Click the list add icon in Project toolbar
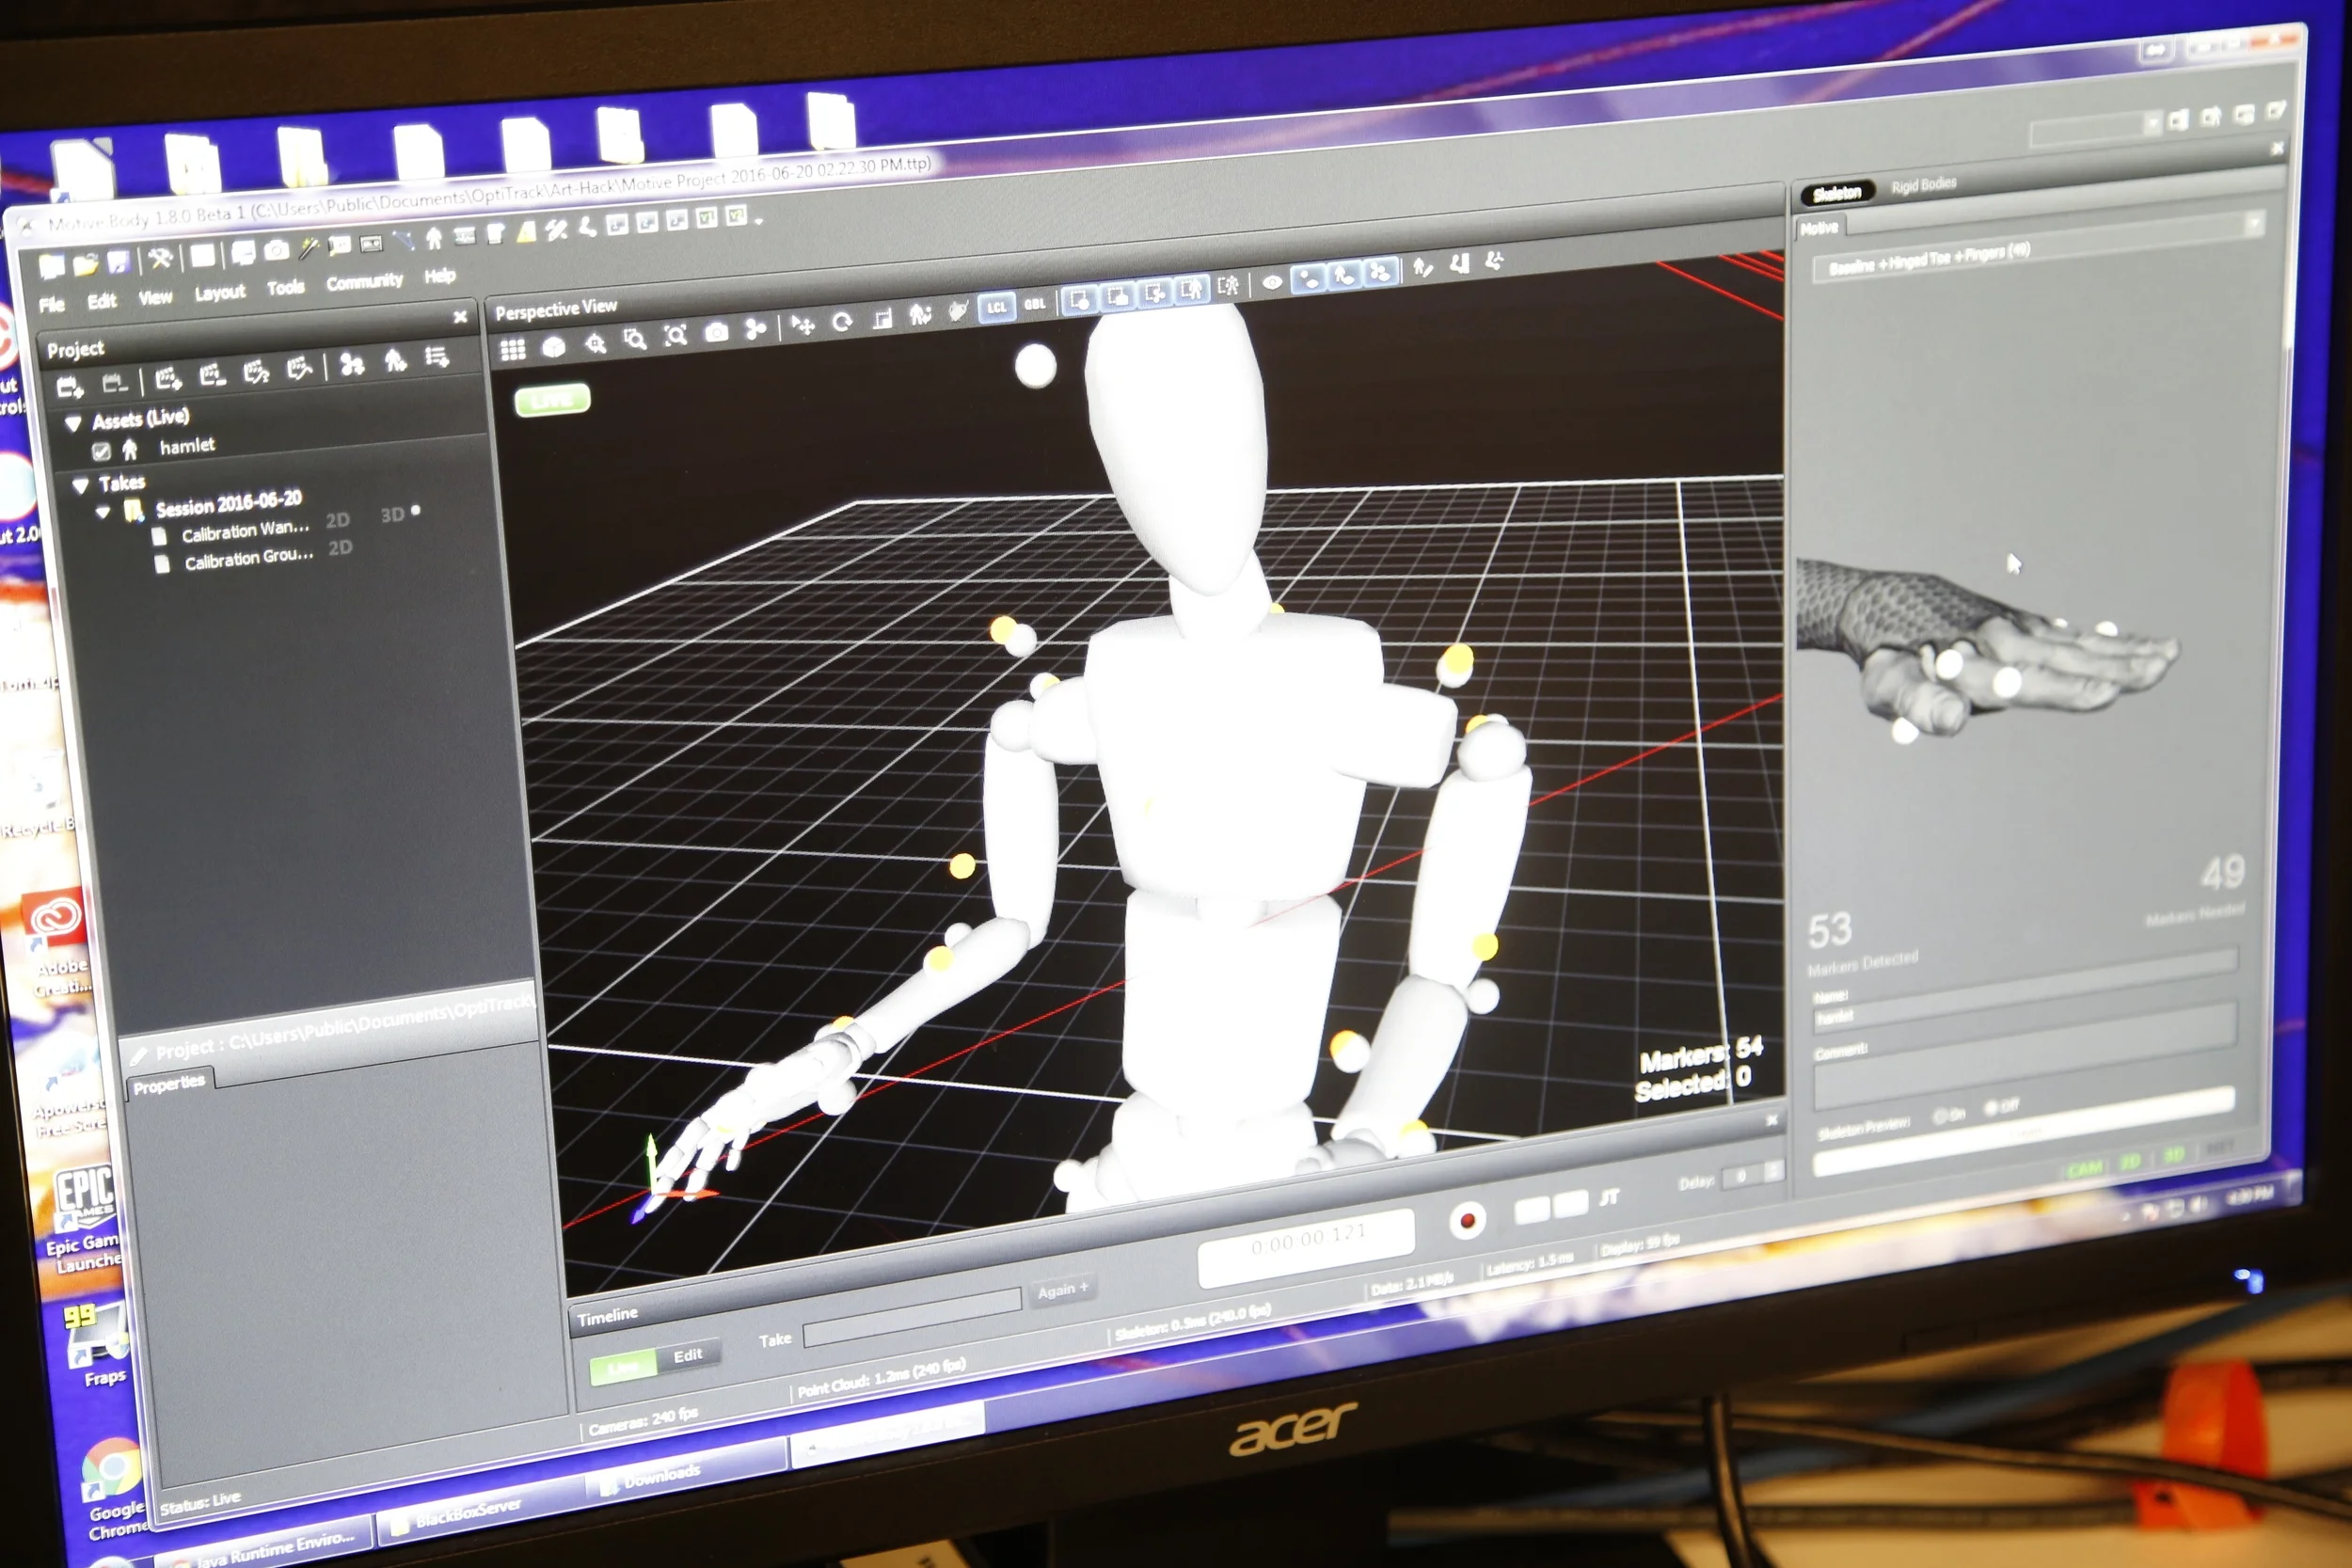This screenshot has width=2352, height=1568. click(x=437, y=357)
